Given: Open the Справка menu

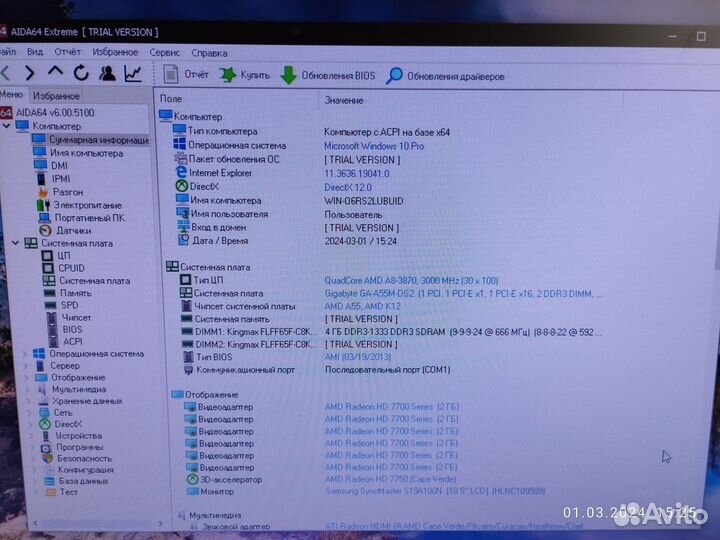Looking at the screenshot, I should [209, 53].
